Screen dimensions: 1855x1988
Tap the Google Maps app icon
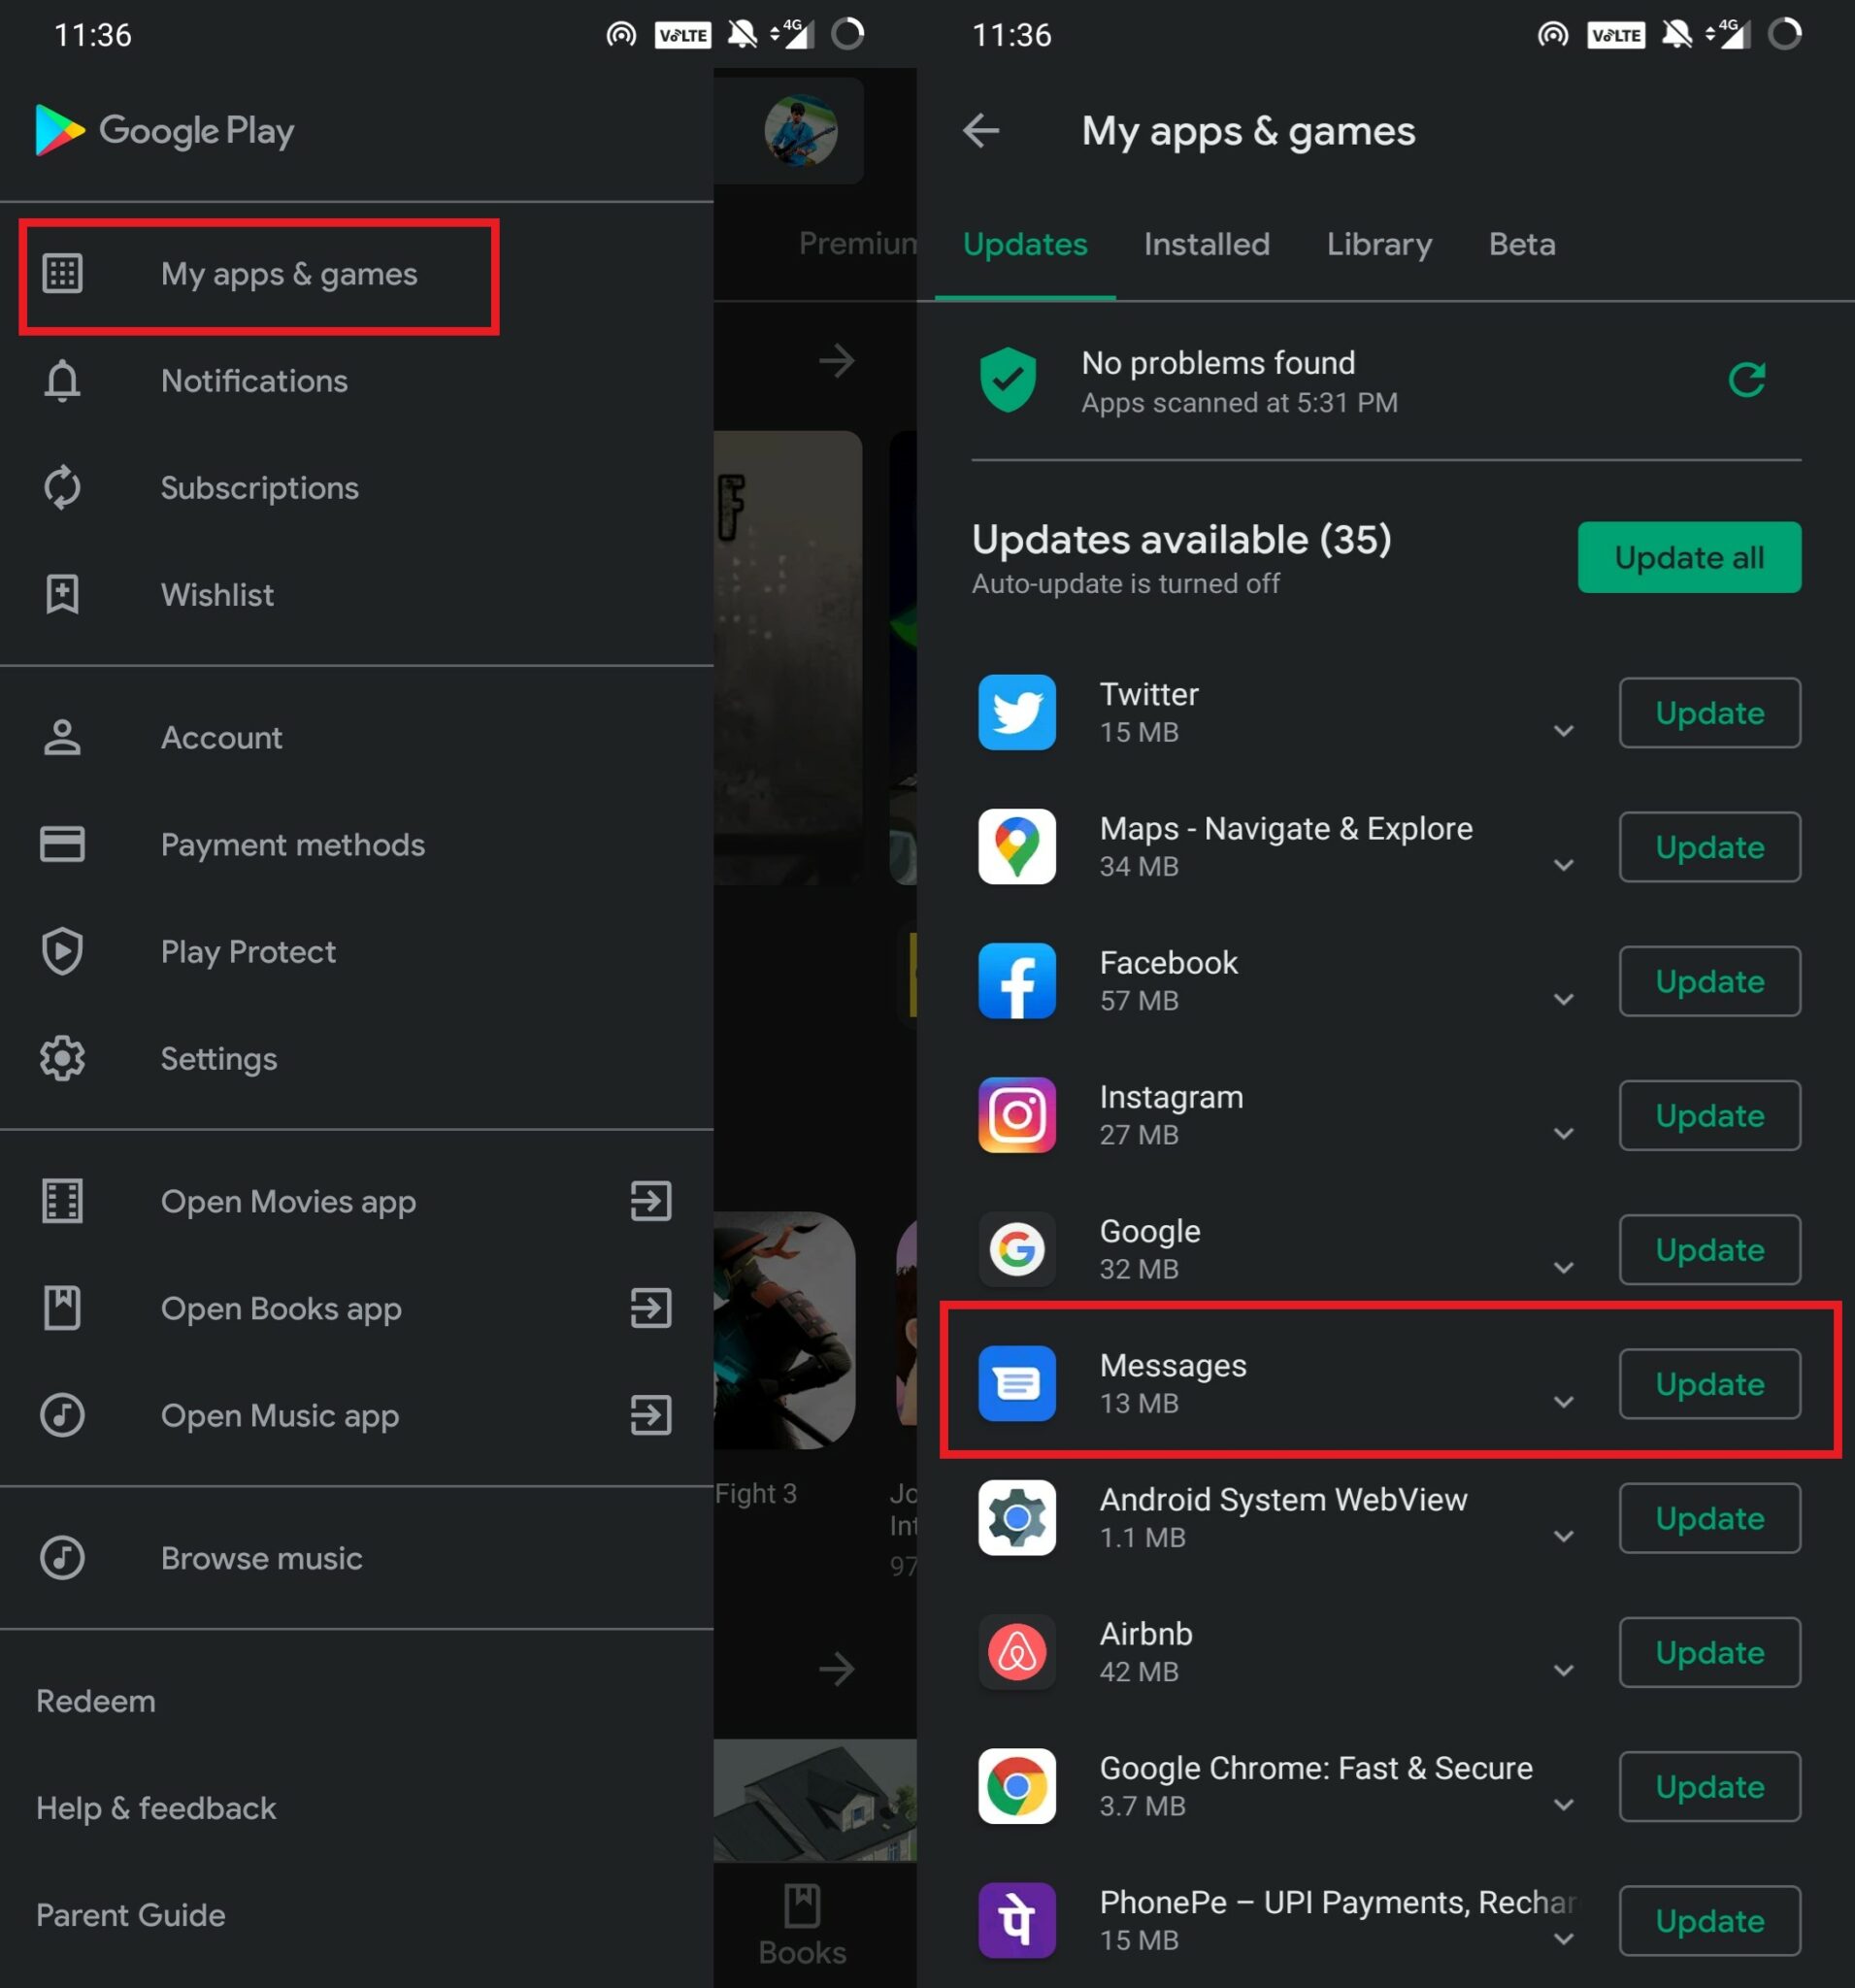tap(1017, 847)
